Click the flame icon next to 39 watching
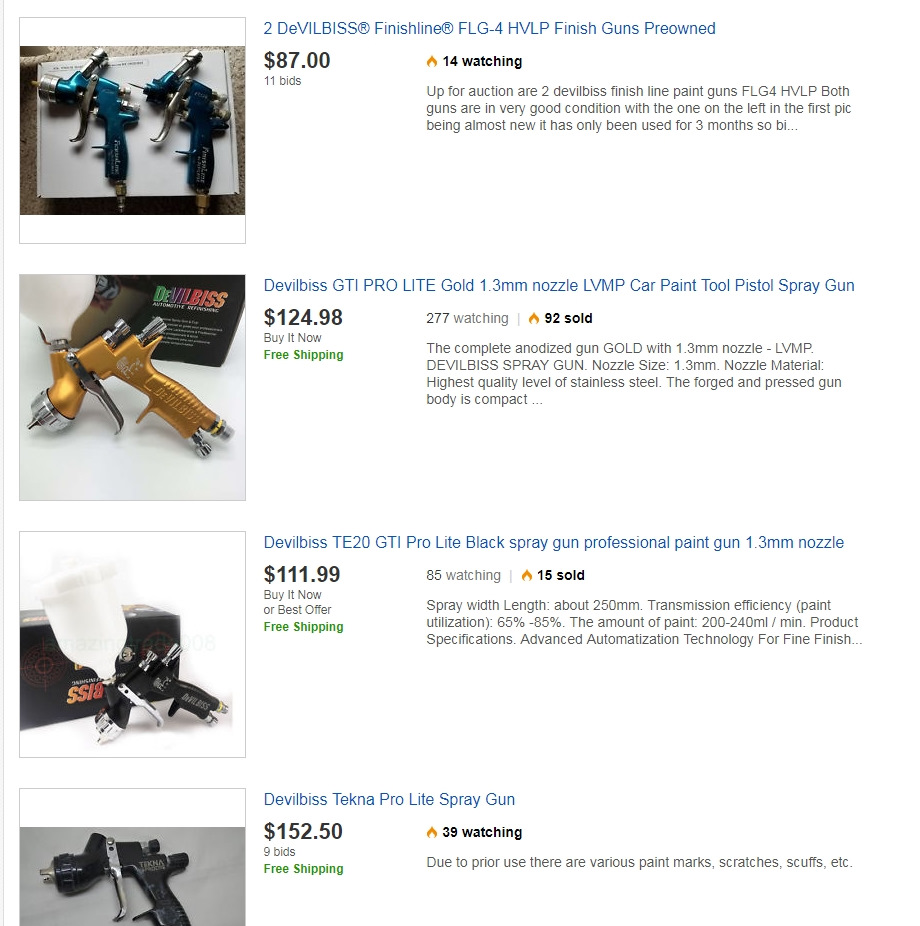The image size is (920, 926). click(x=432, y=832)
